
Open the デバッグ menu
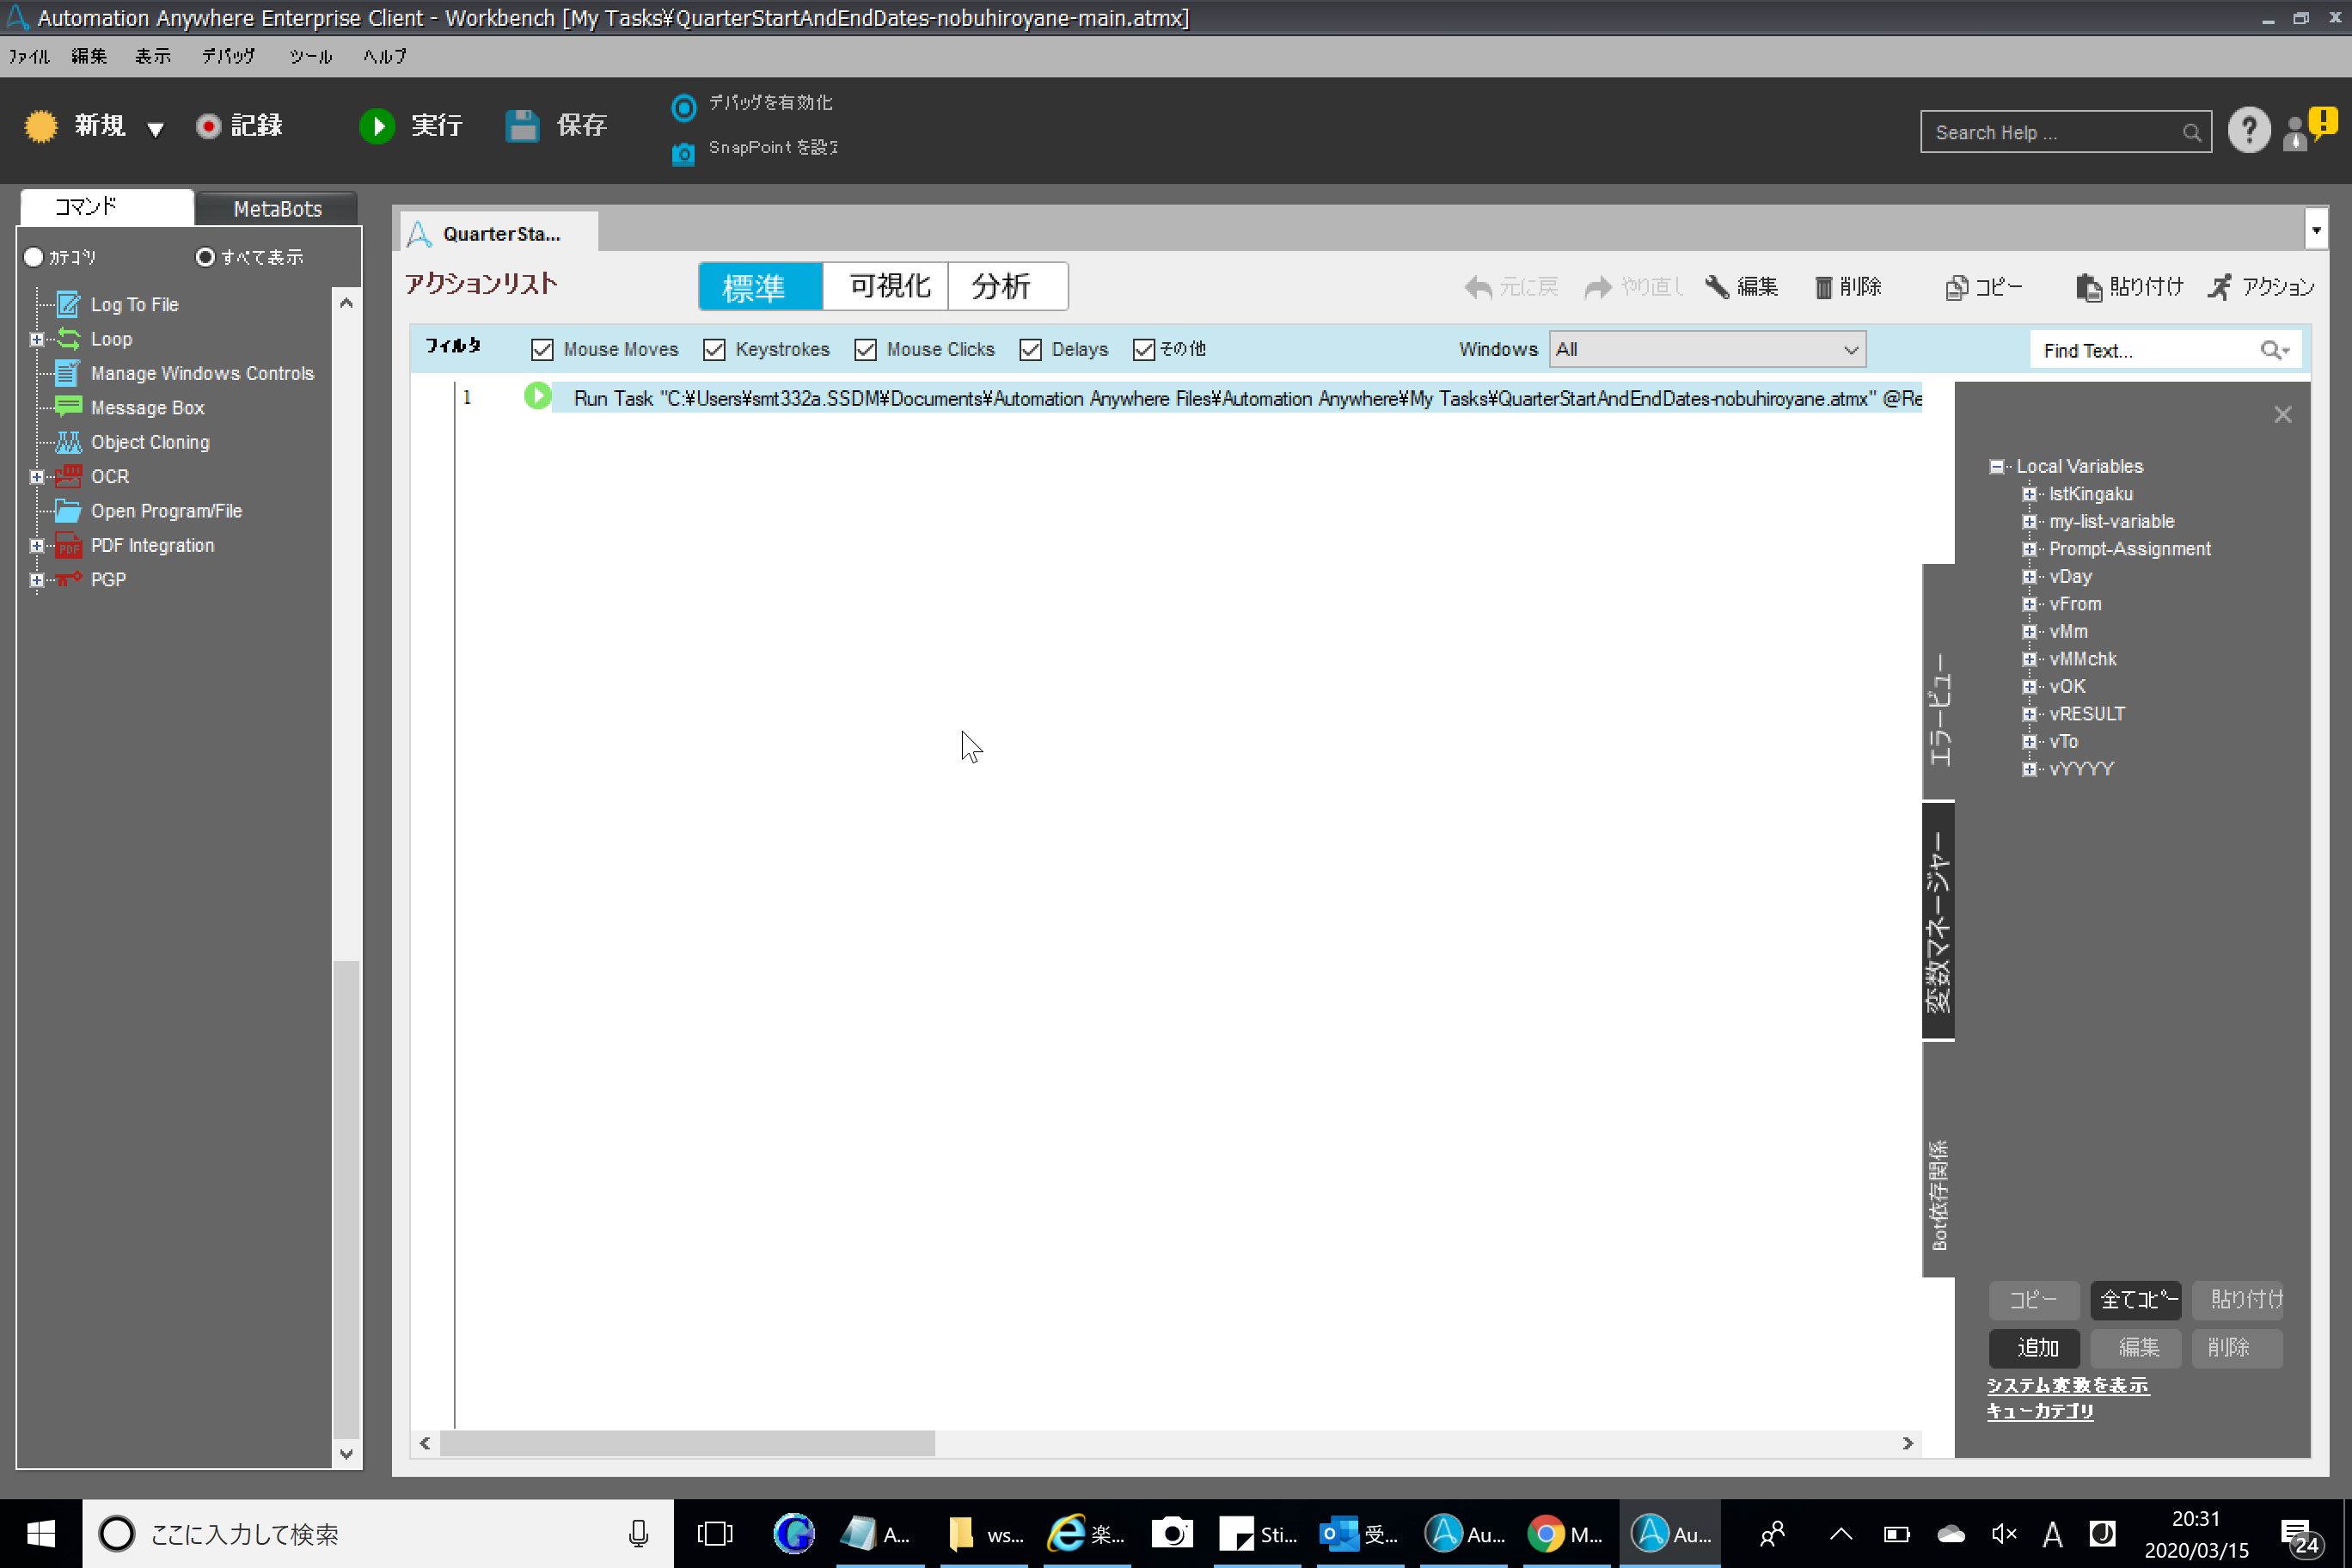228,56
